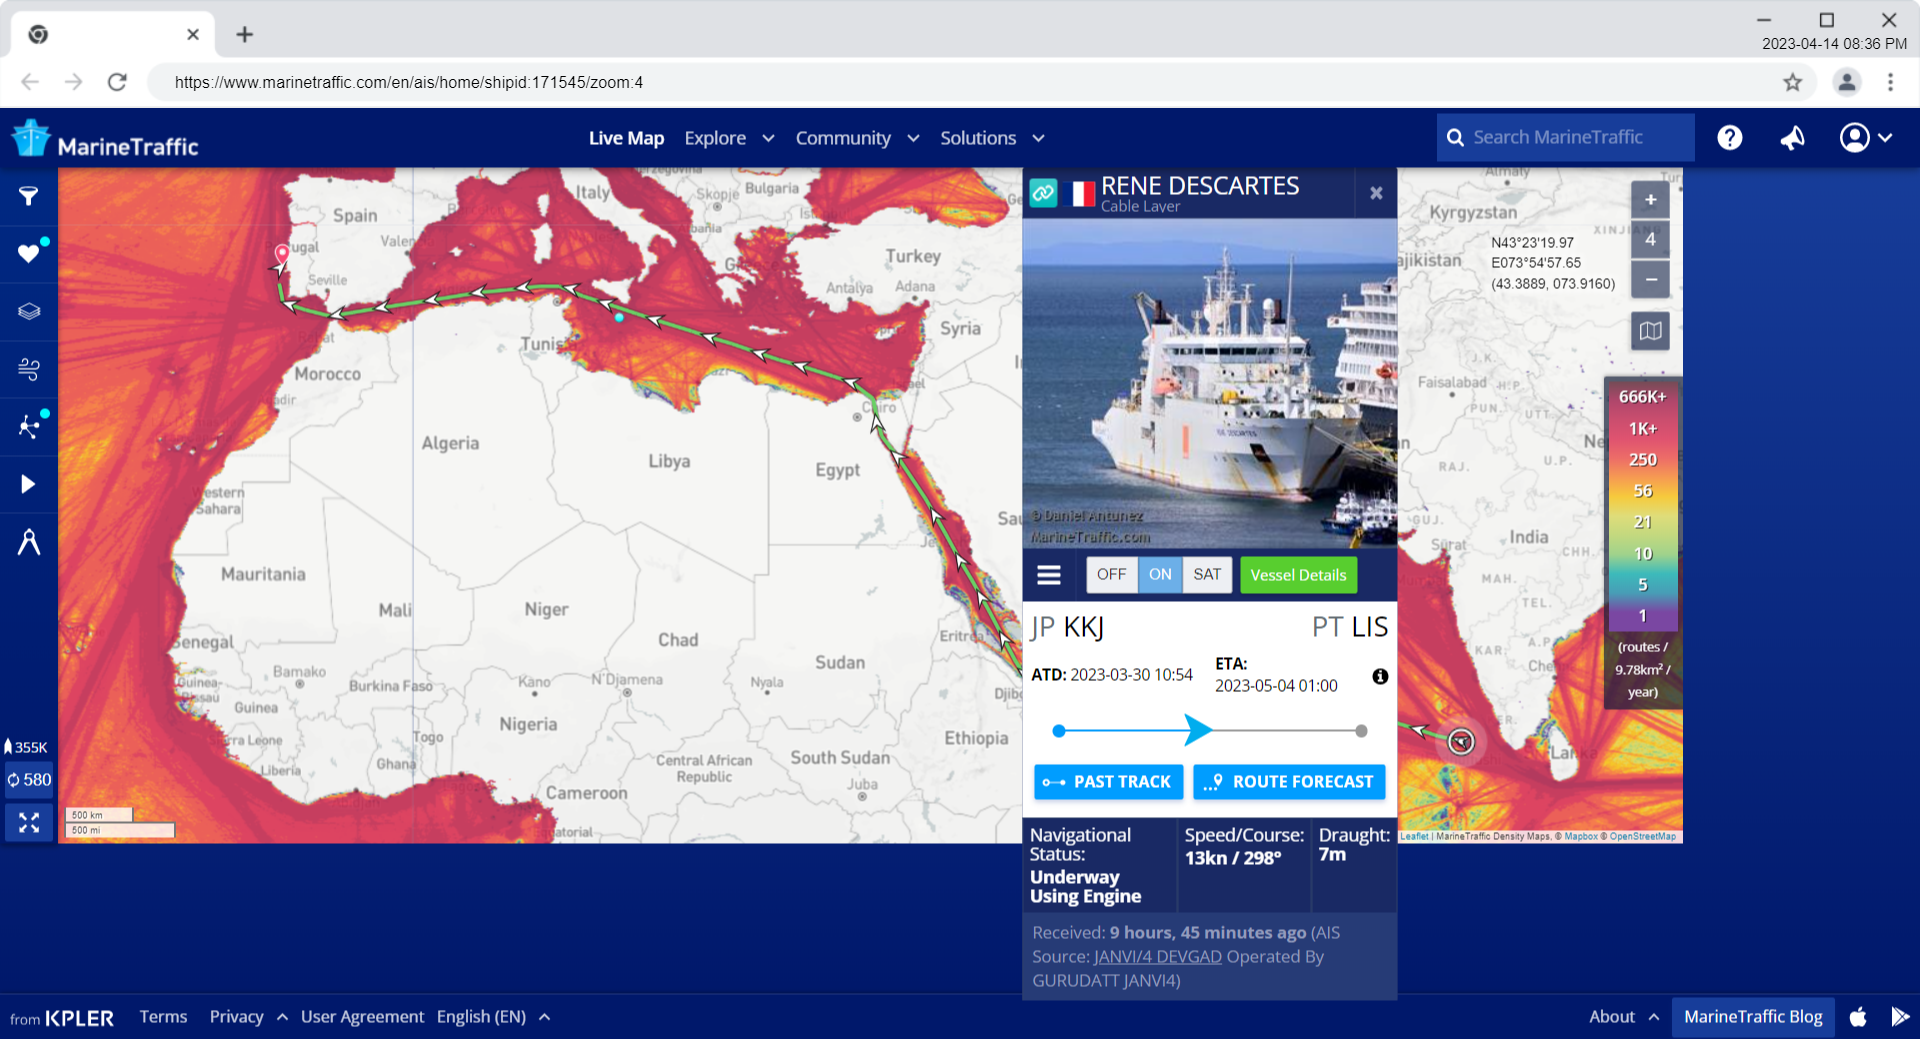Switch vessel track display to ON
Image resolution: width=1920 pixels, height=1039 pixels.
pyautogui.click(x=1160, y=575)
